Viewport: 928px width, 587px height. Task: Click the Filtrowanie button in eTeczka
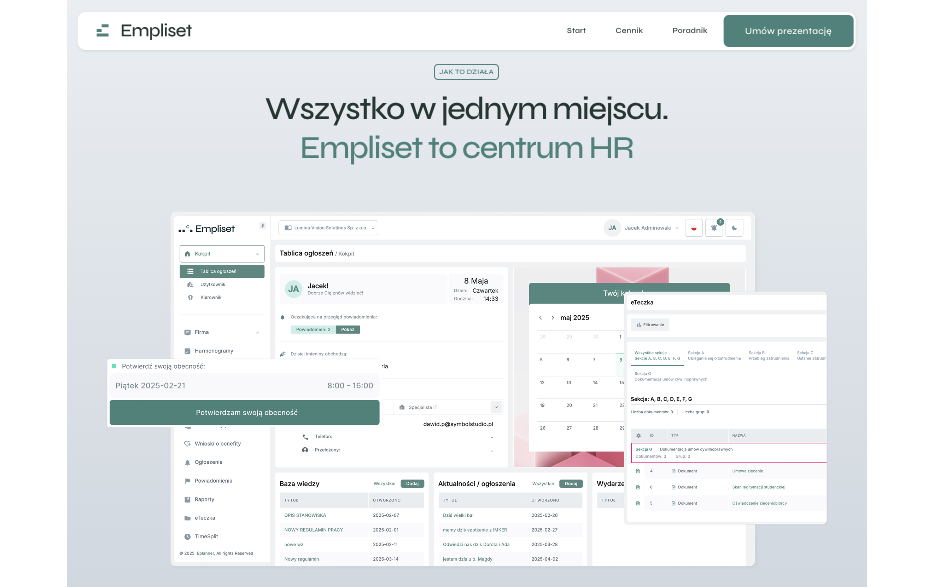click(650, 324)
